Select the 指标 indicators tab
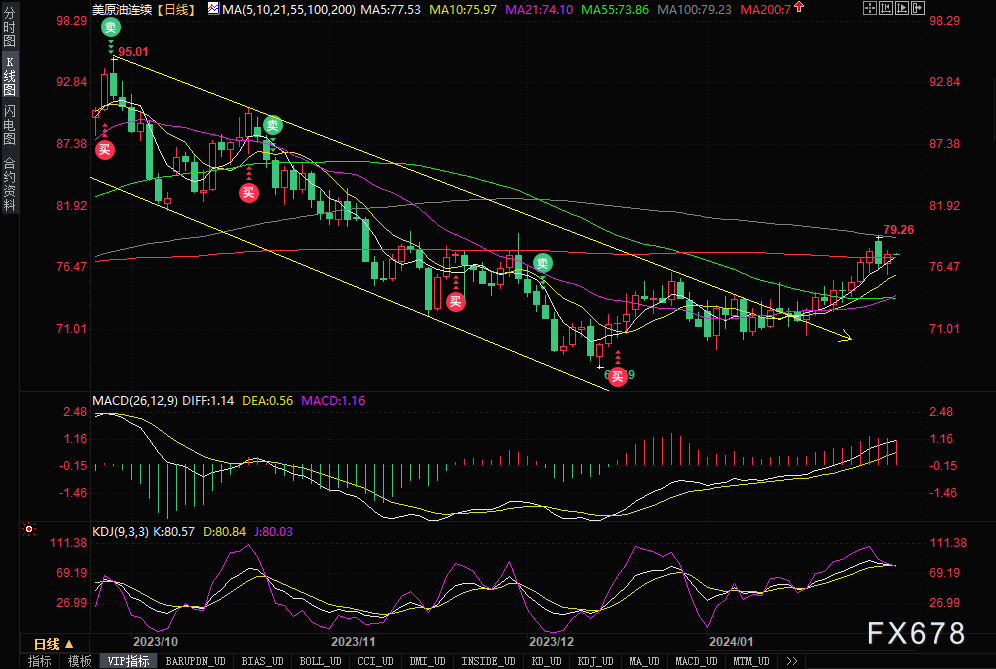996x669 pixels. tap(39, 661)
